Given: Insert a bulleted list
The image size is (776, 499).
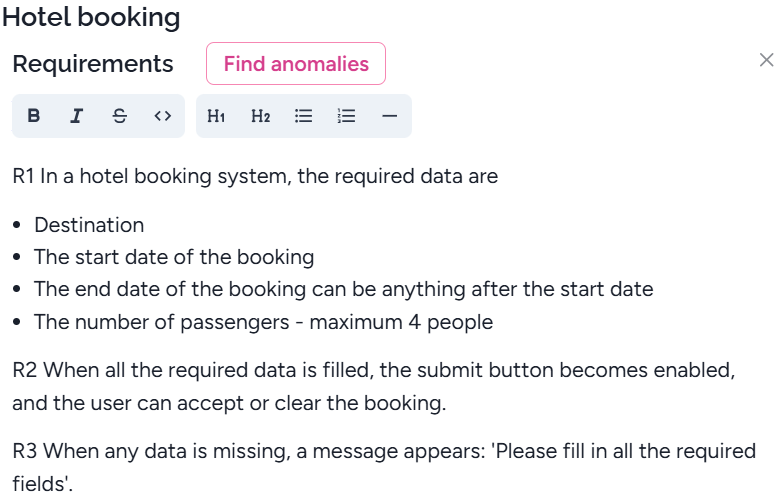Looking at the screenshot, I should [x=304, y=116].
